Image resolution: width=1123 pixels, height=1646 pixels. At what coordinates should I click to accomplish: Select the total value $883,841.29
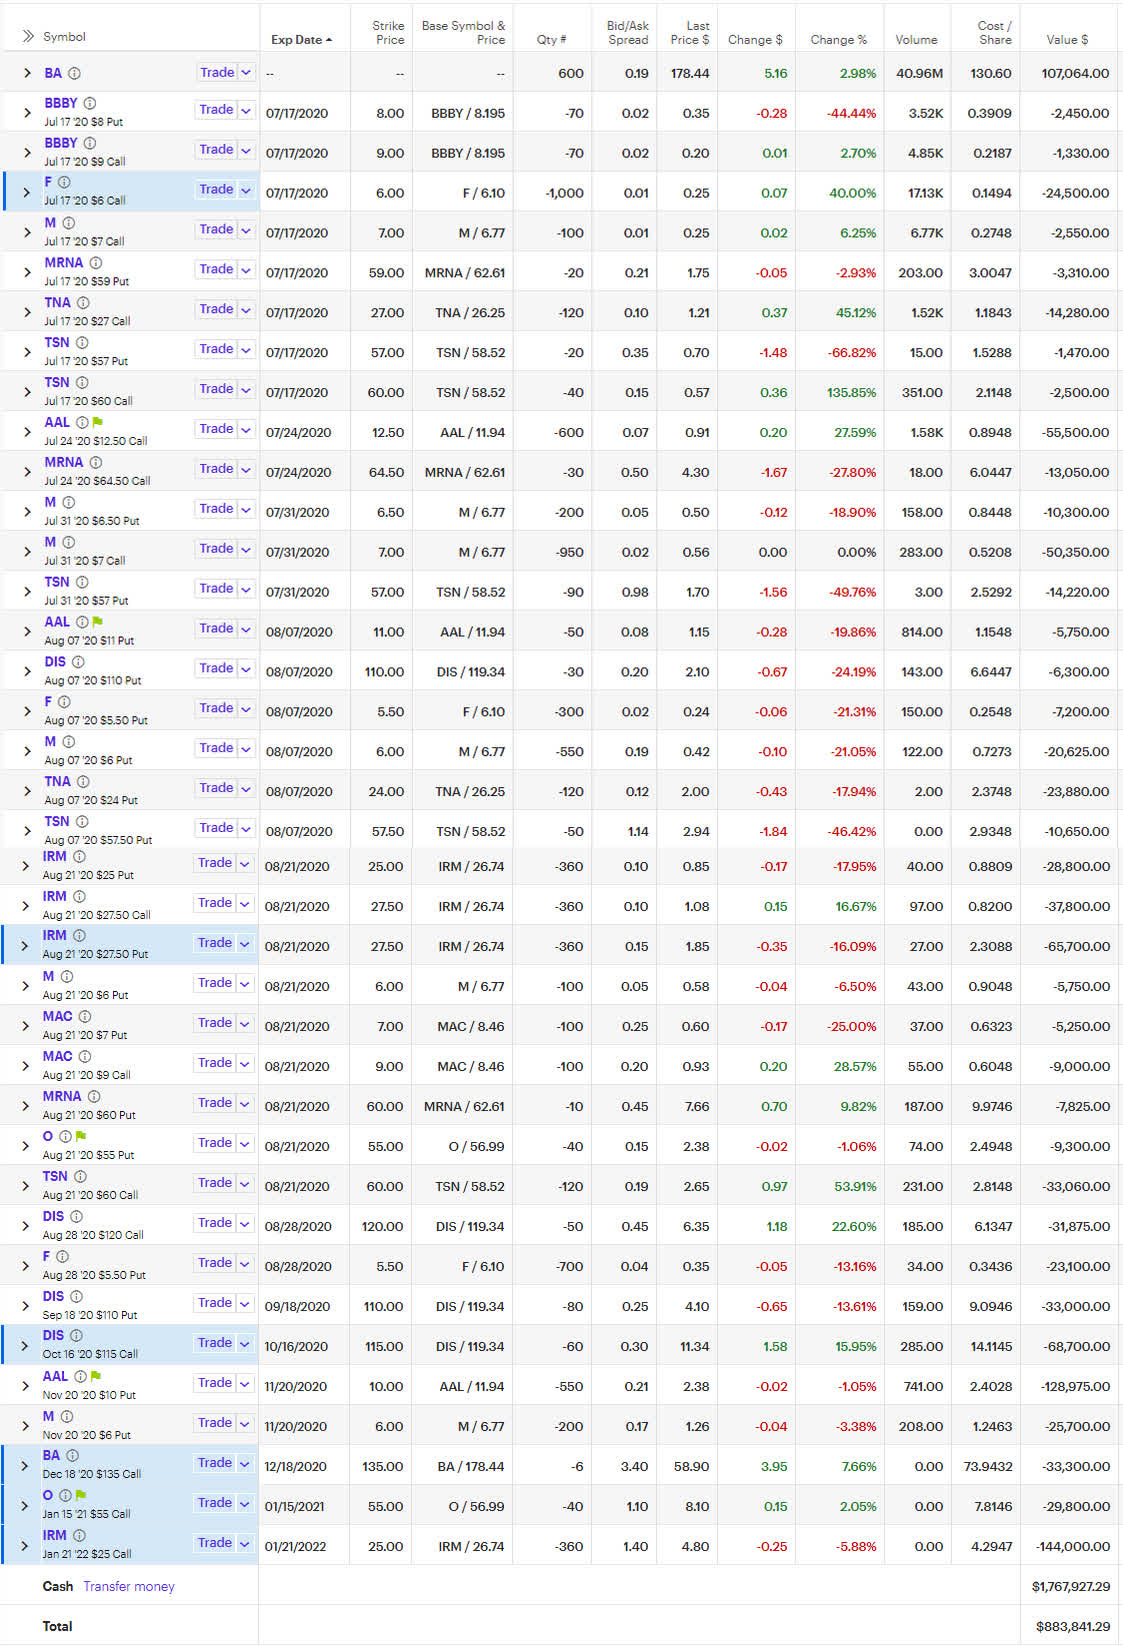(x=1073, y=1626)
